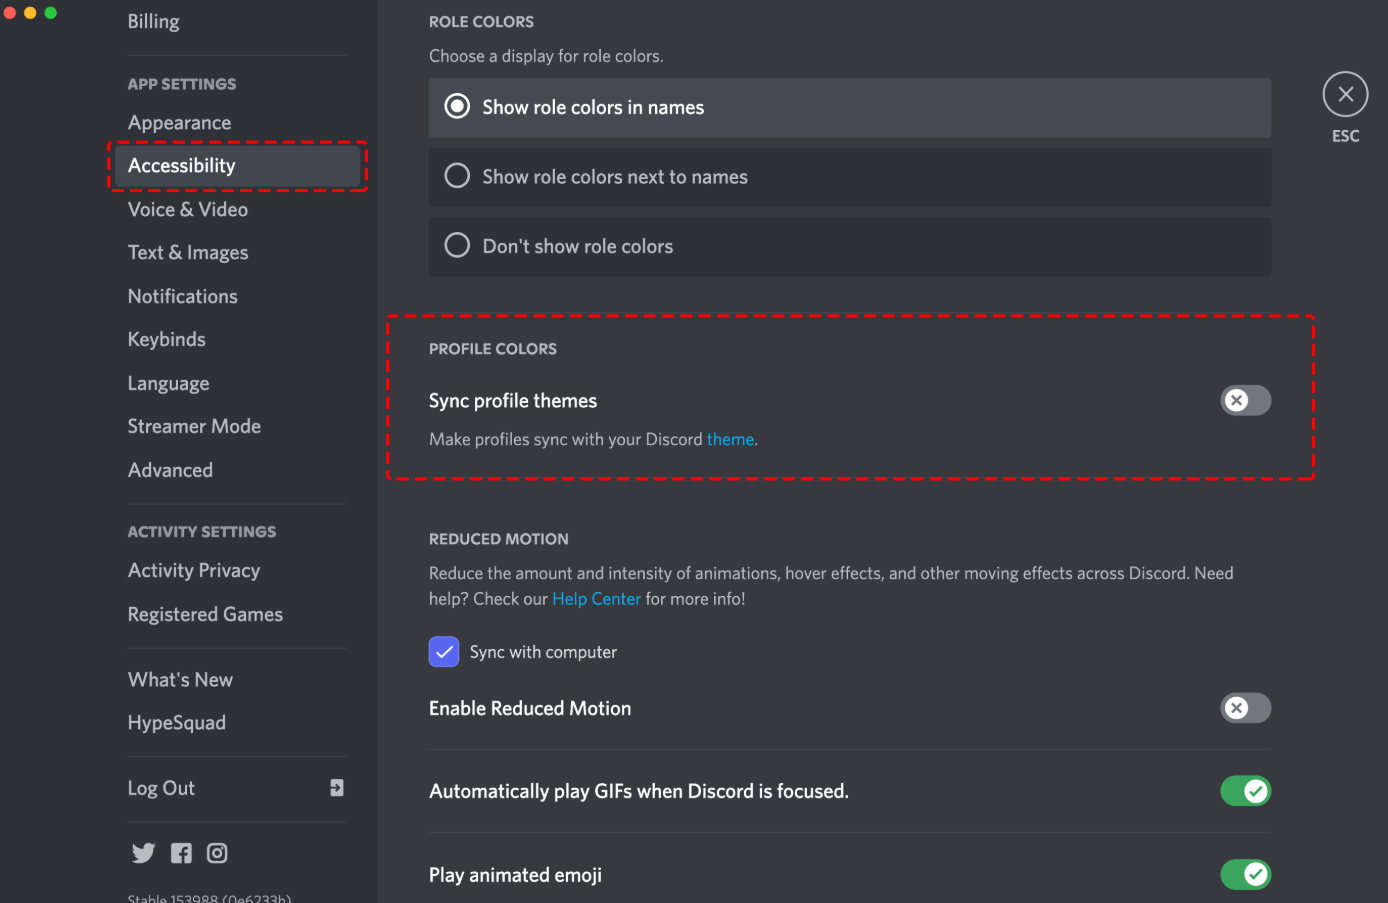
Task: Turn off Play animated emoji toggle
Action: pyautogui.click(x=1245, y=875)
